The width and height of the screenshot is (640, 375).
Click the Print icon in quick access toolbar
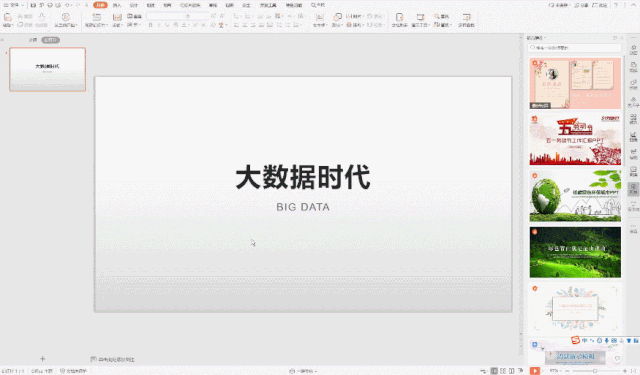50,5
